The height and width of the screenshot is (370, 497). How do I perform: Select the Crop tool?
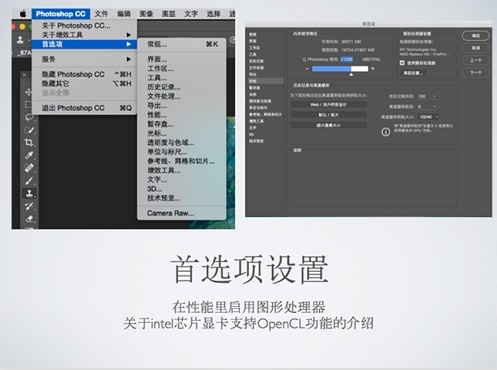(x=29, y=143)
